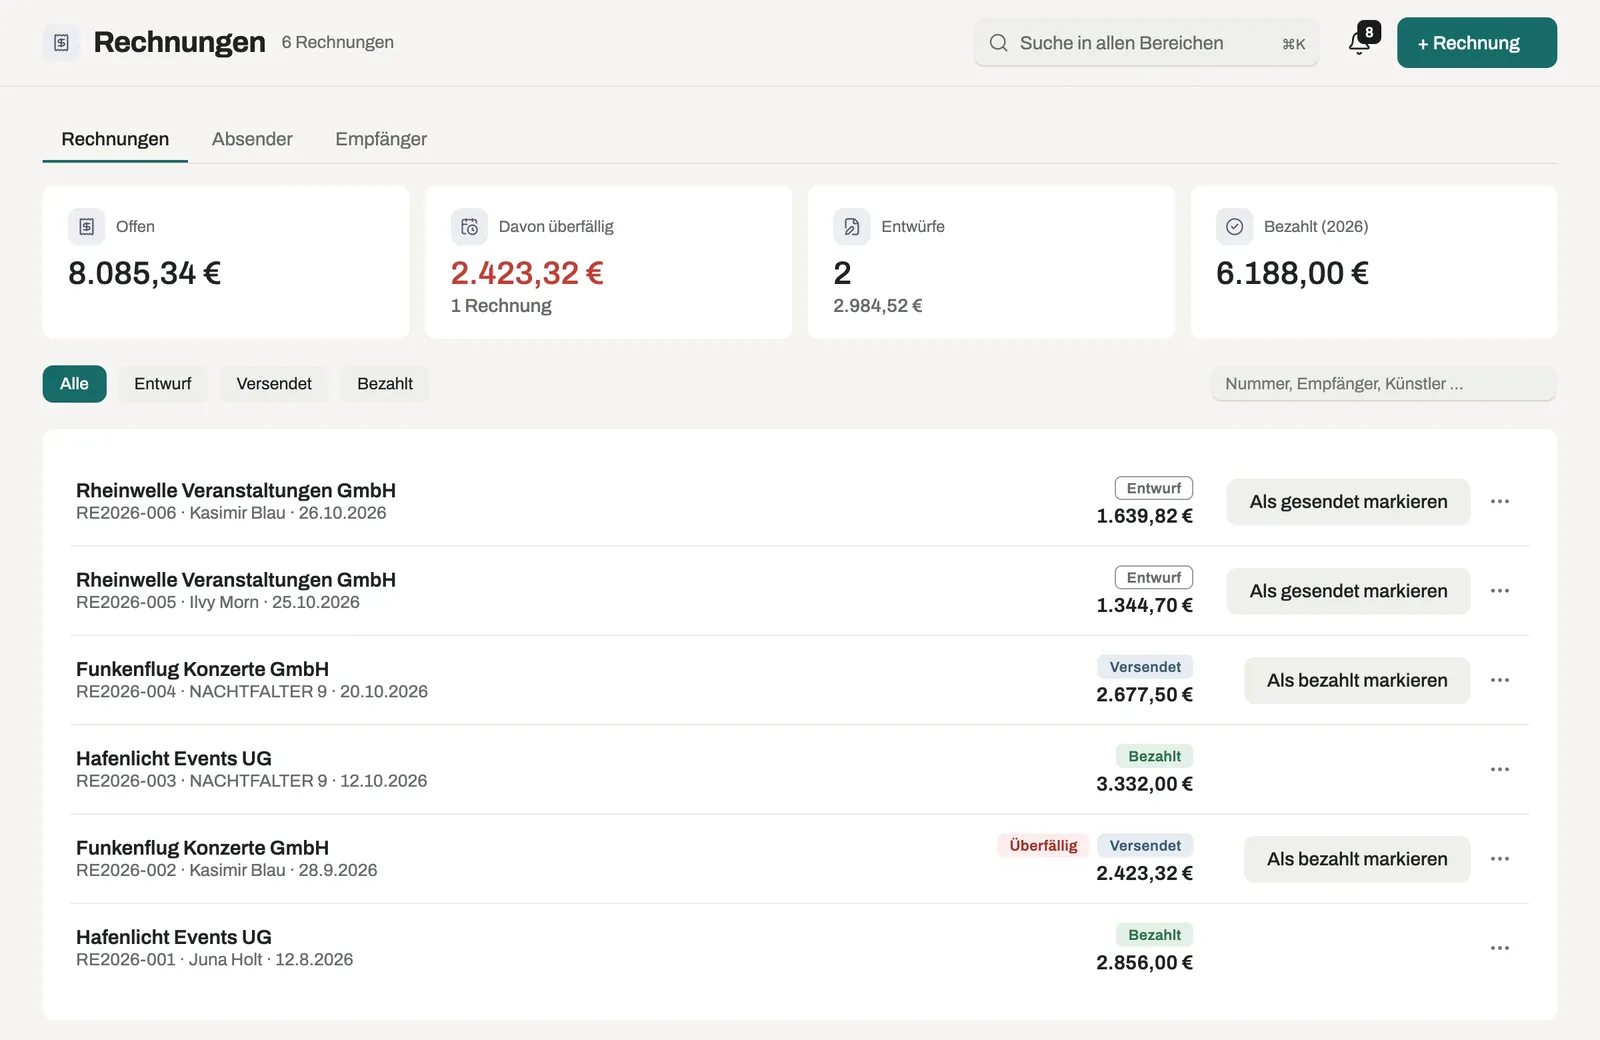This screenshot has width=1600, height=1040.
Task: Click the overdue amount 2.423,32 € in card
Action: [527, 273]
